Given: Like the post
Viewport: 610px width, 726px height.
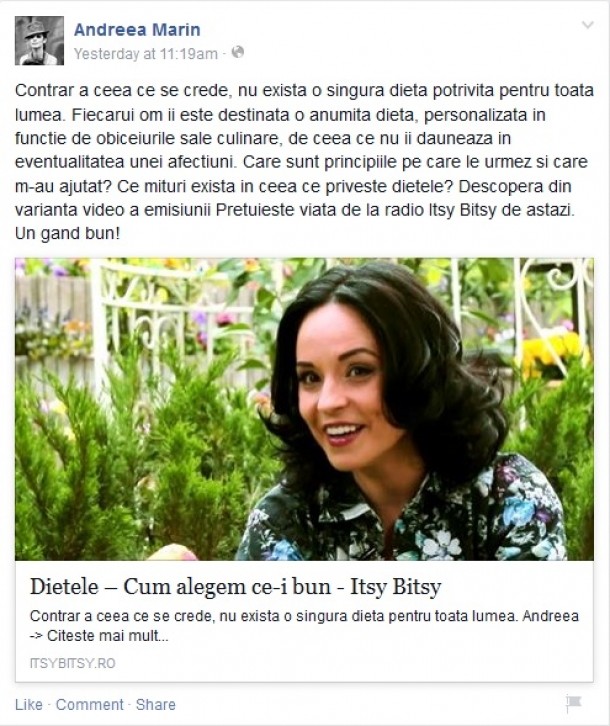Looking at the screenshot, I should (29, 705).
